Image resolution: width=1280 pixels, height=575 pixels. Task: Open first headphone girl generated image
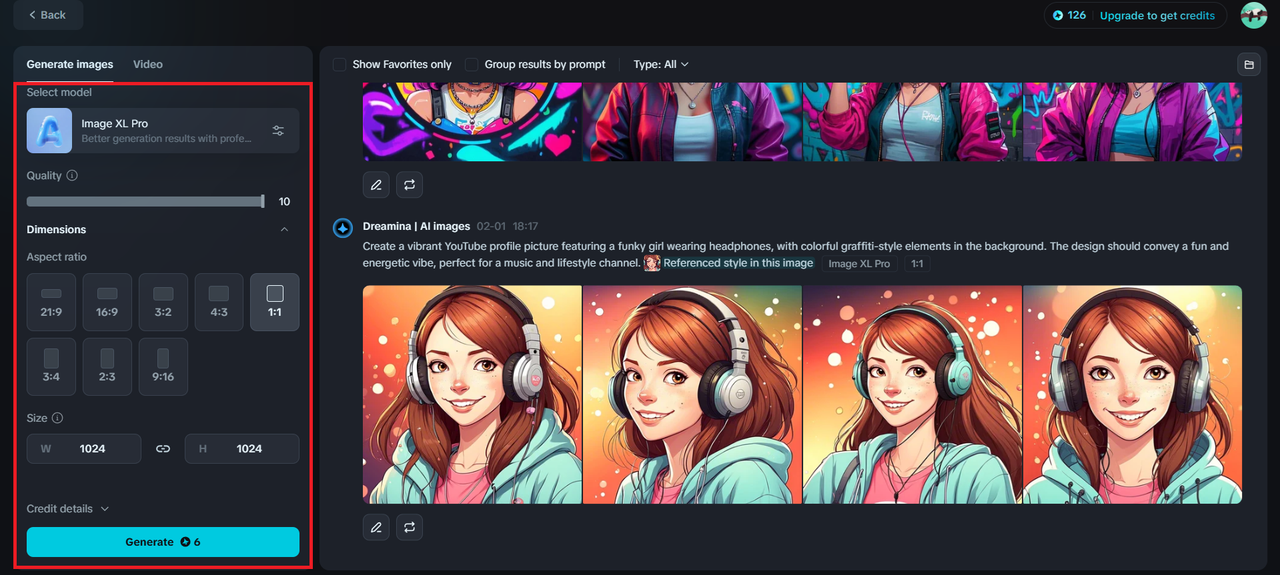[472, 394]
